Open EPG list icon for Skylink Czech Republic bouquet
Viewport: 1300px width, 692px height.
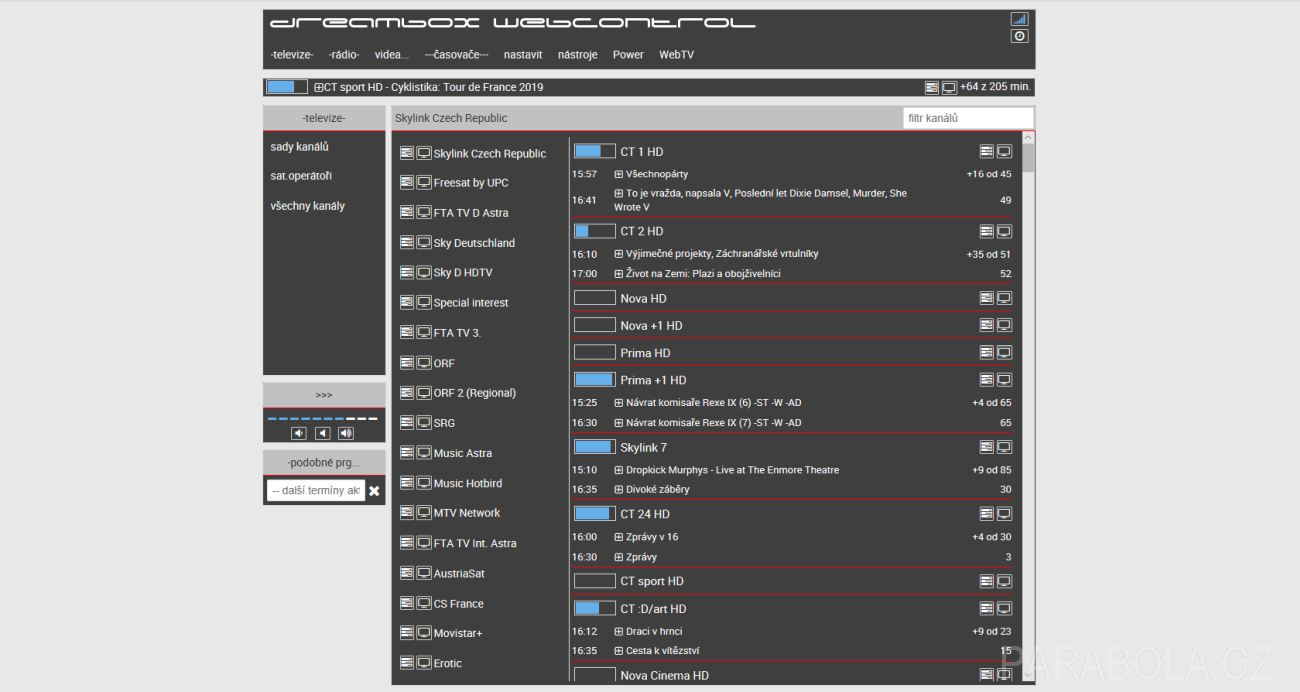[407, 154]
